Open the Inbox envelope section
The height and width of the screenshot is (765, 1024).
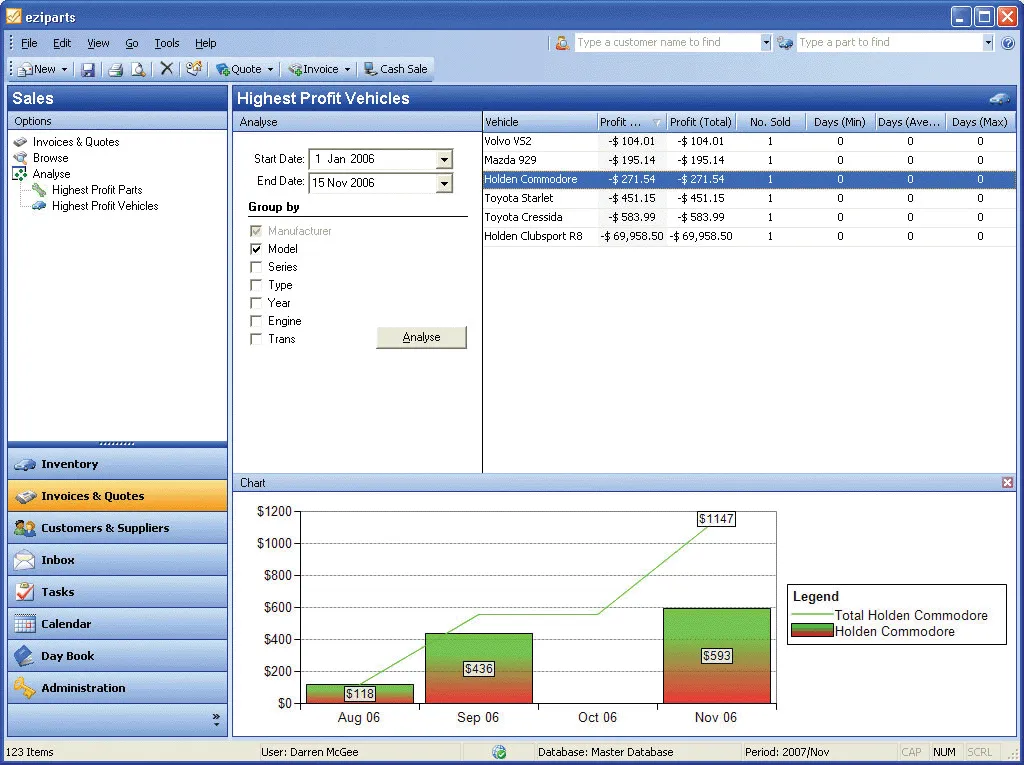(x=118, y=560)
